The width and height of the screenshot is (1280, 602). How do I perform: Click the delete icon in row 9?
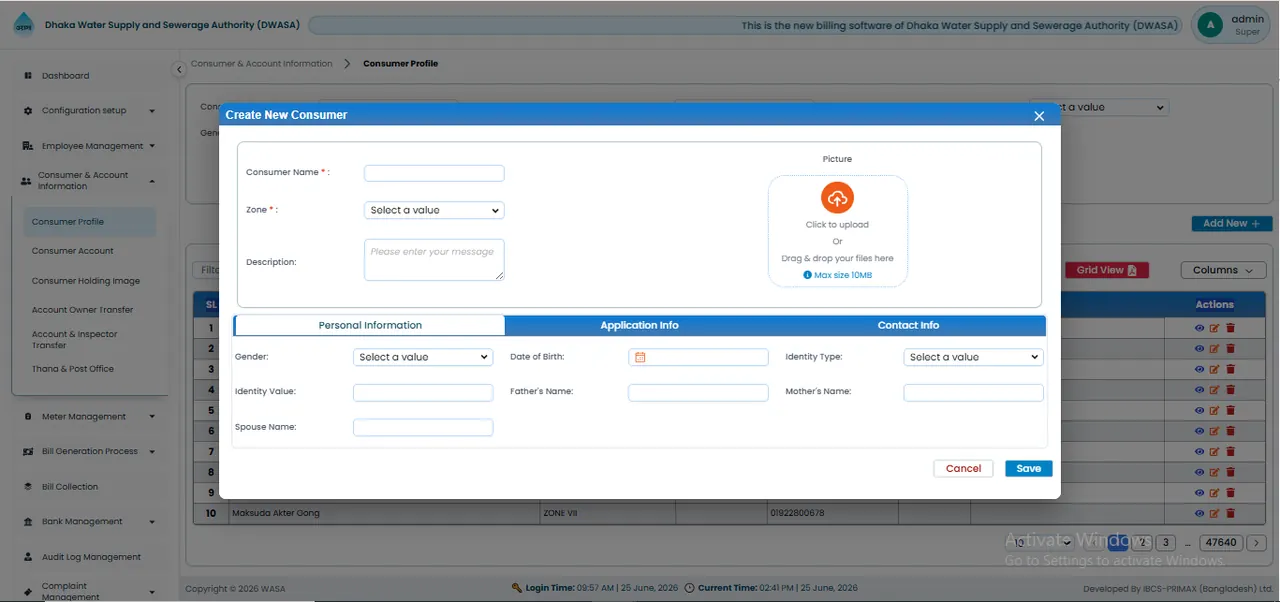click(x=1231, y=492)
